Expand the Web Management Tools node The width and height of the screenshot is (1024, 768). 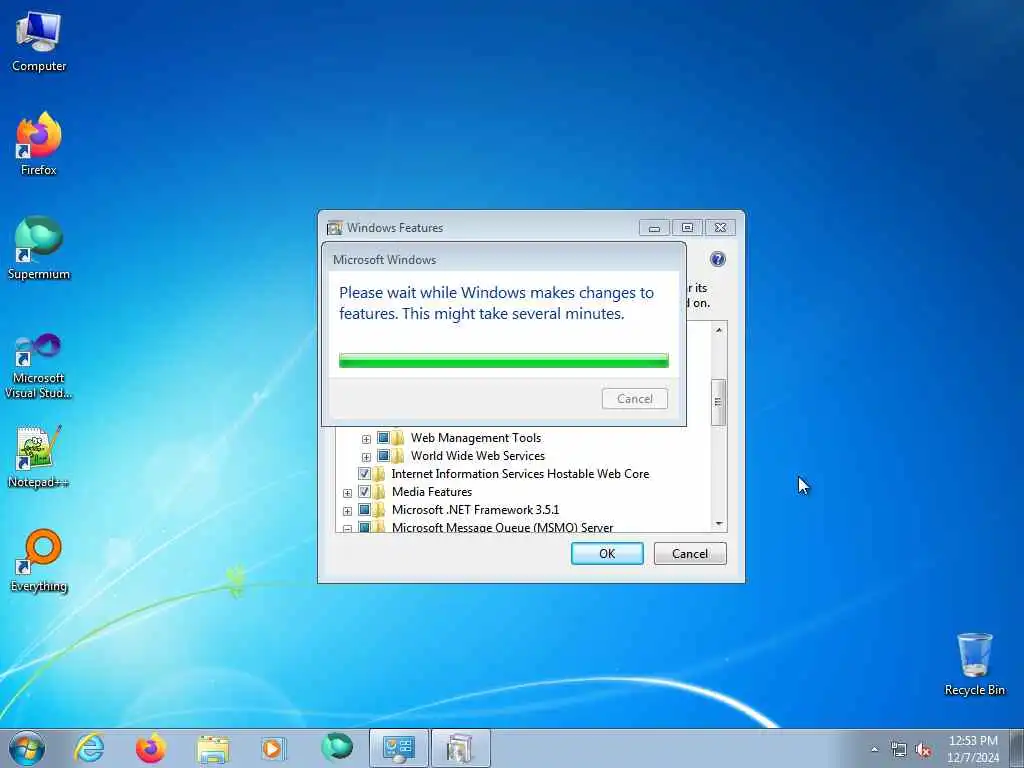coord(366,439)
